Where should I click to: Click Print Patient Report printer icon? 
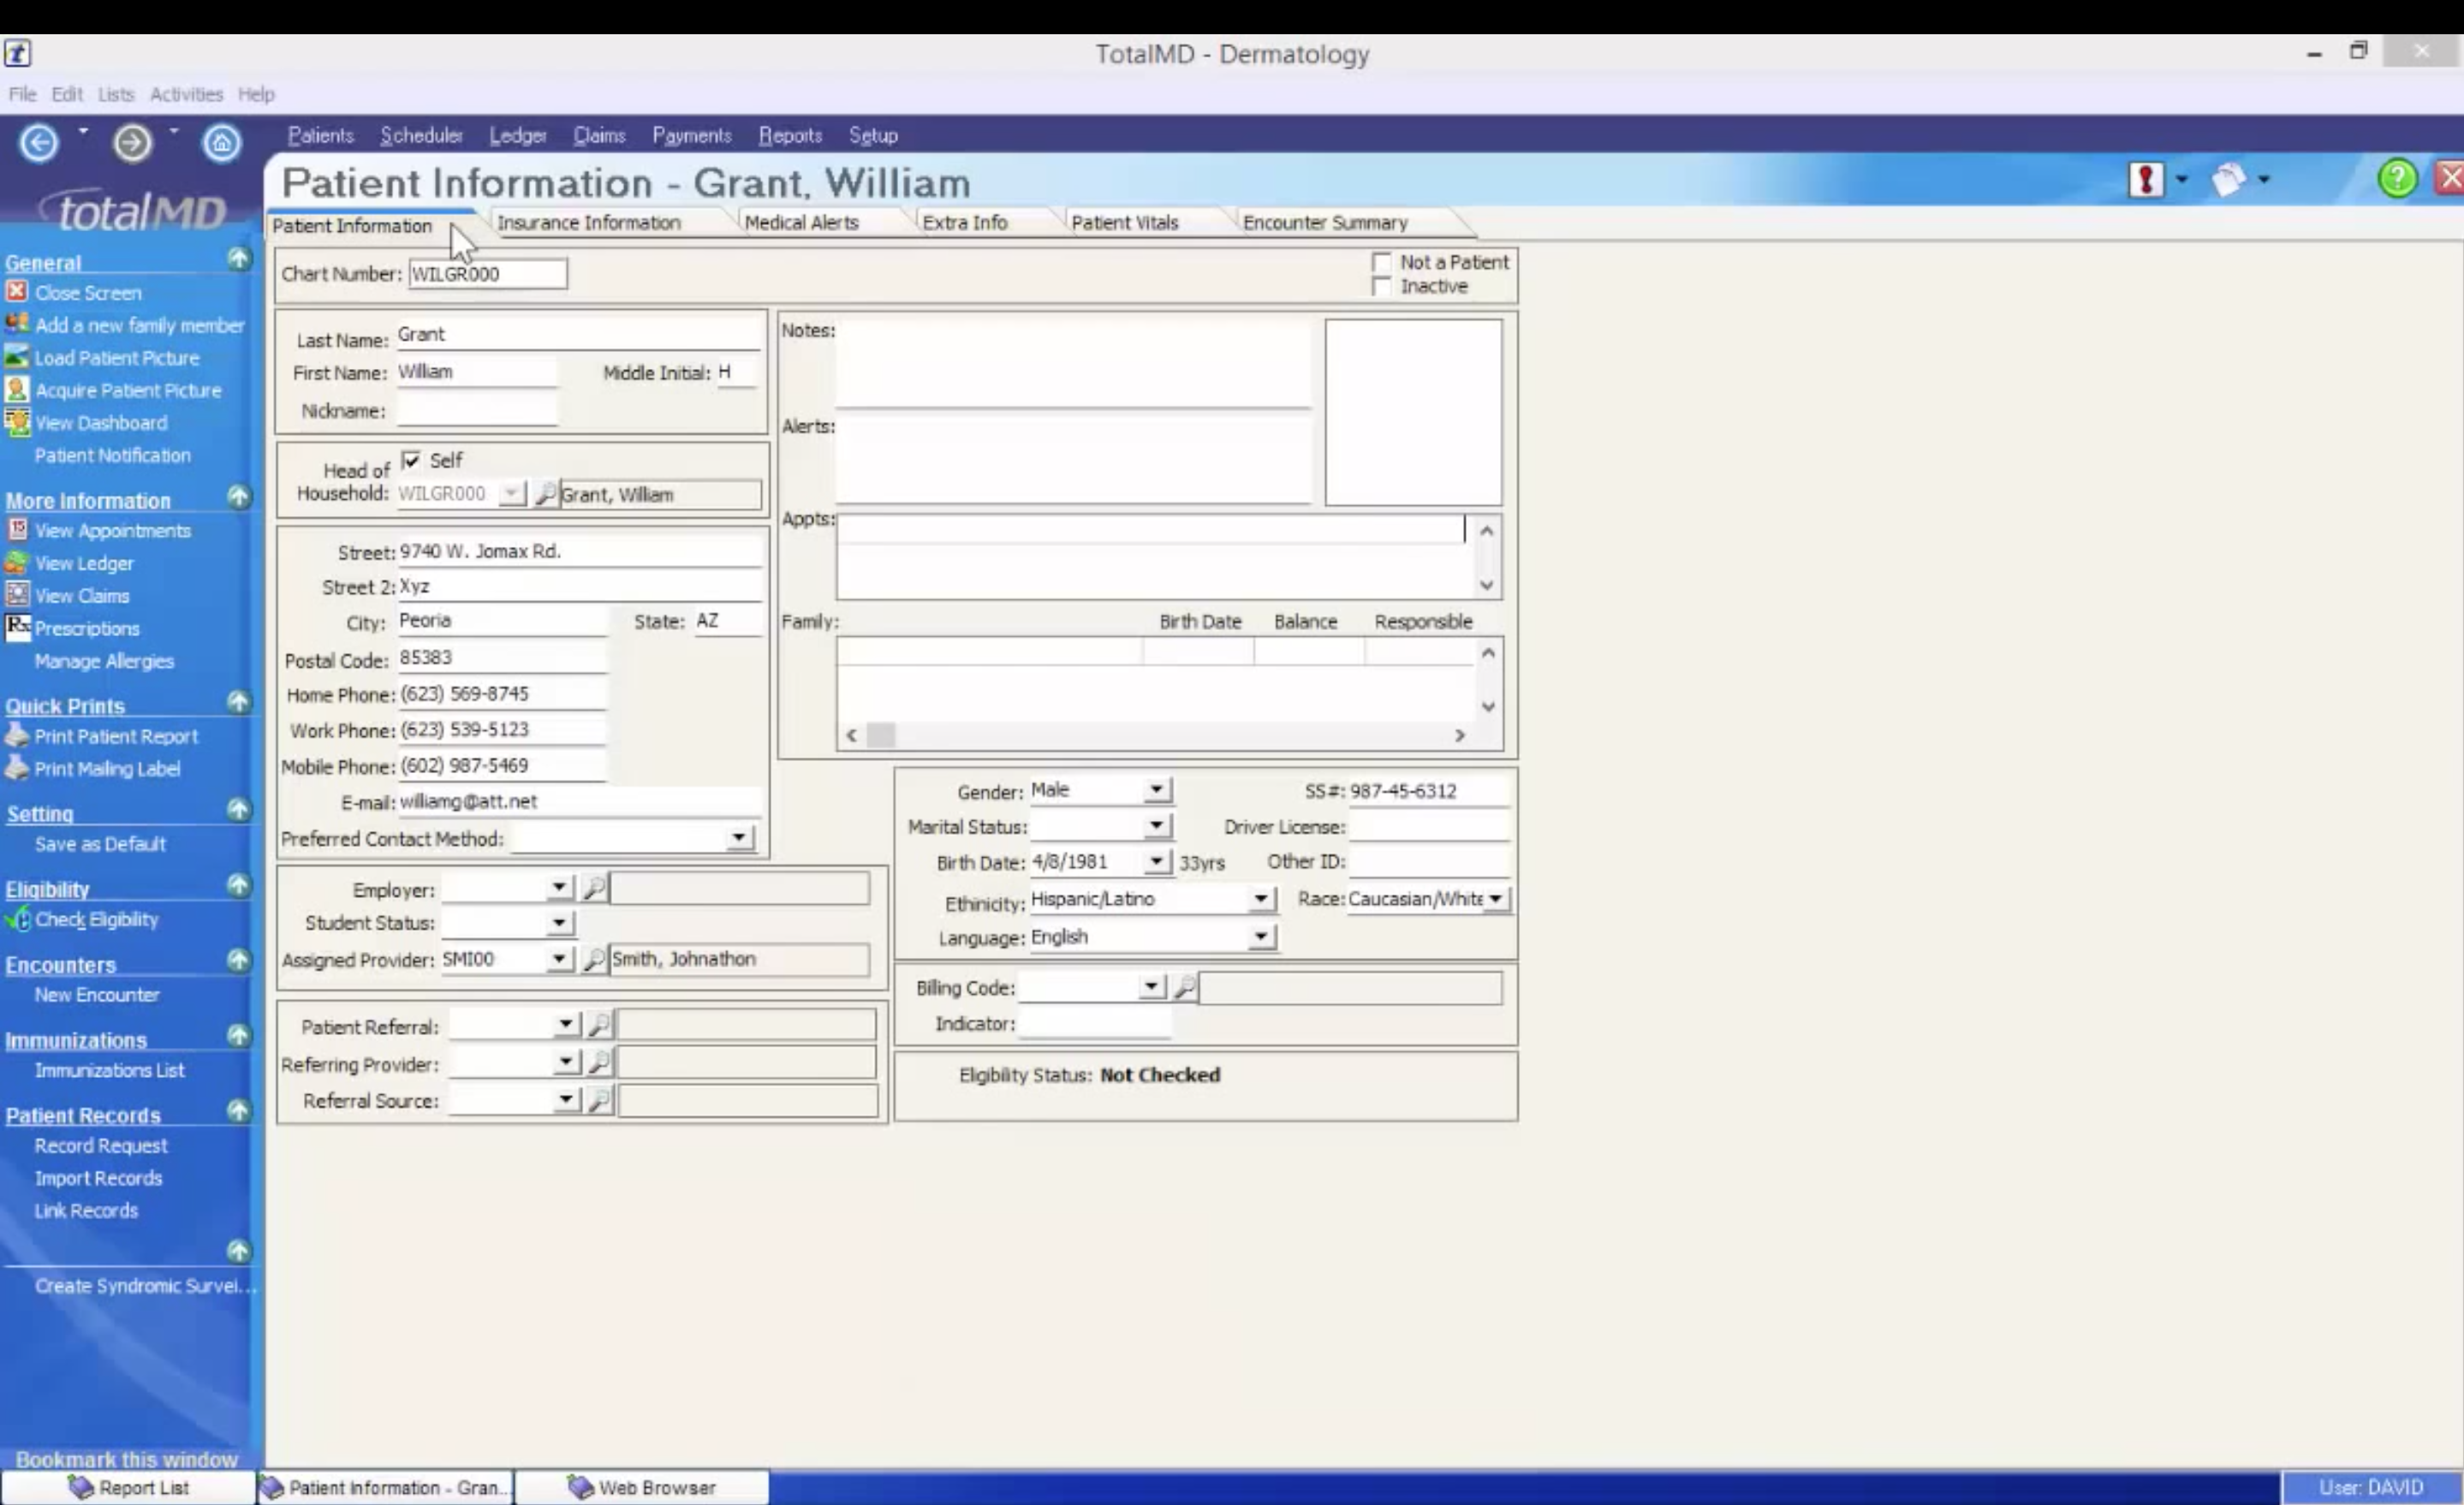coord(17,736)
